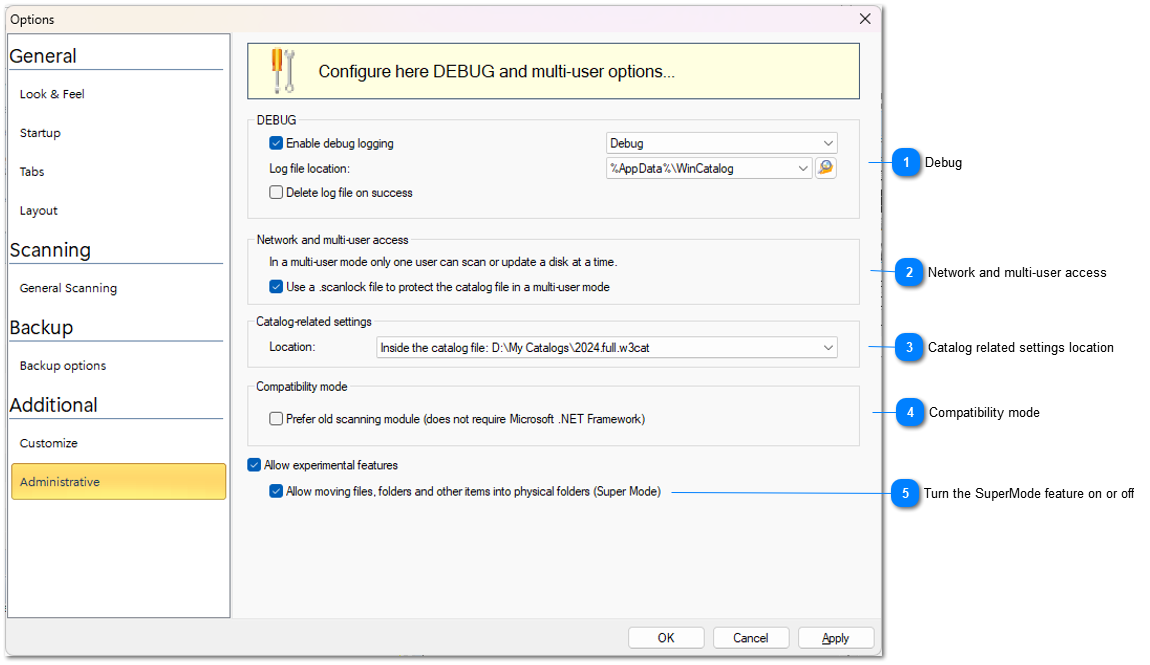Close the Options dialog window
1150x665 pixels.
[x=865, y=19]
